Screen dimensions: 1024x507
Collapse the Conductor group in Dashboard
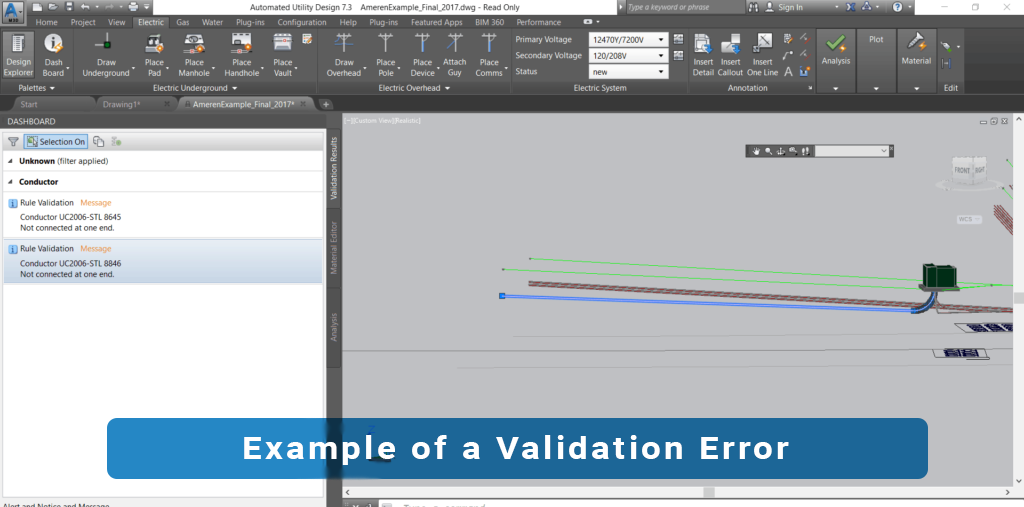10,182
